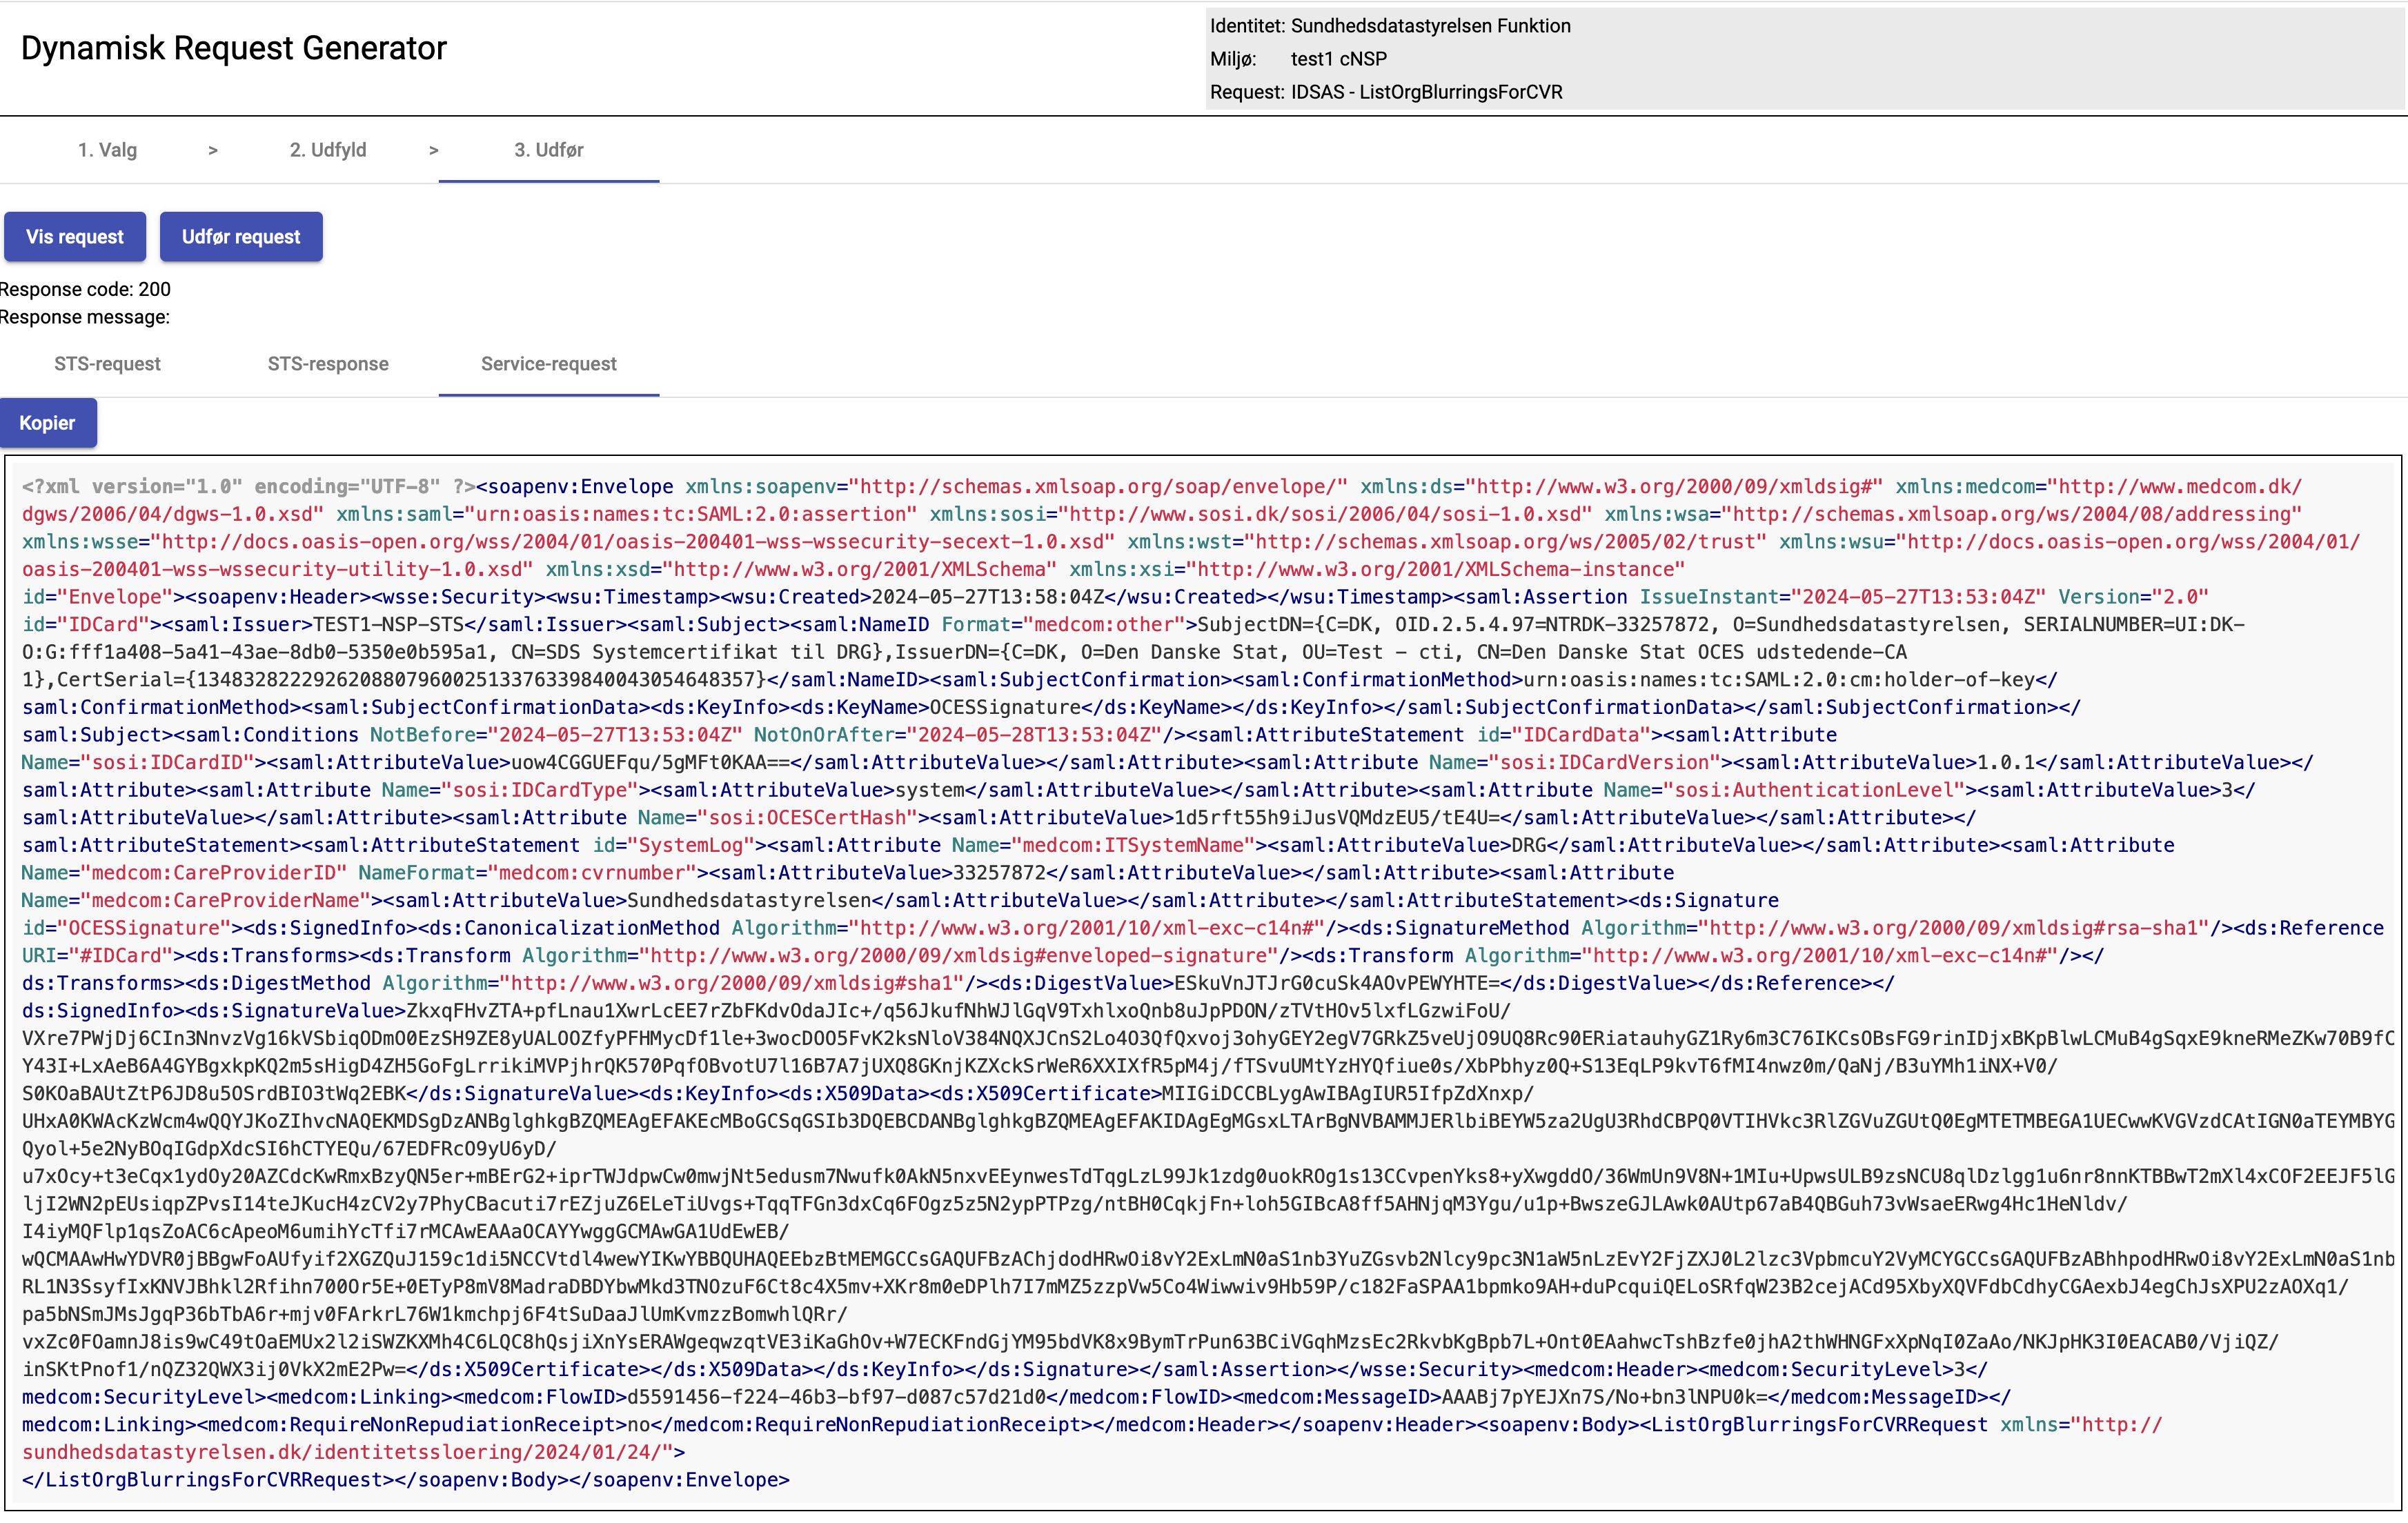Switch to the STS-request tab
This screenshot has width=2408, height=1523.
tap(107, 364)
